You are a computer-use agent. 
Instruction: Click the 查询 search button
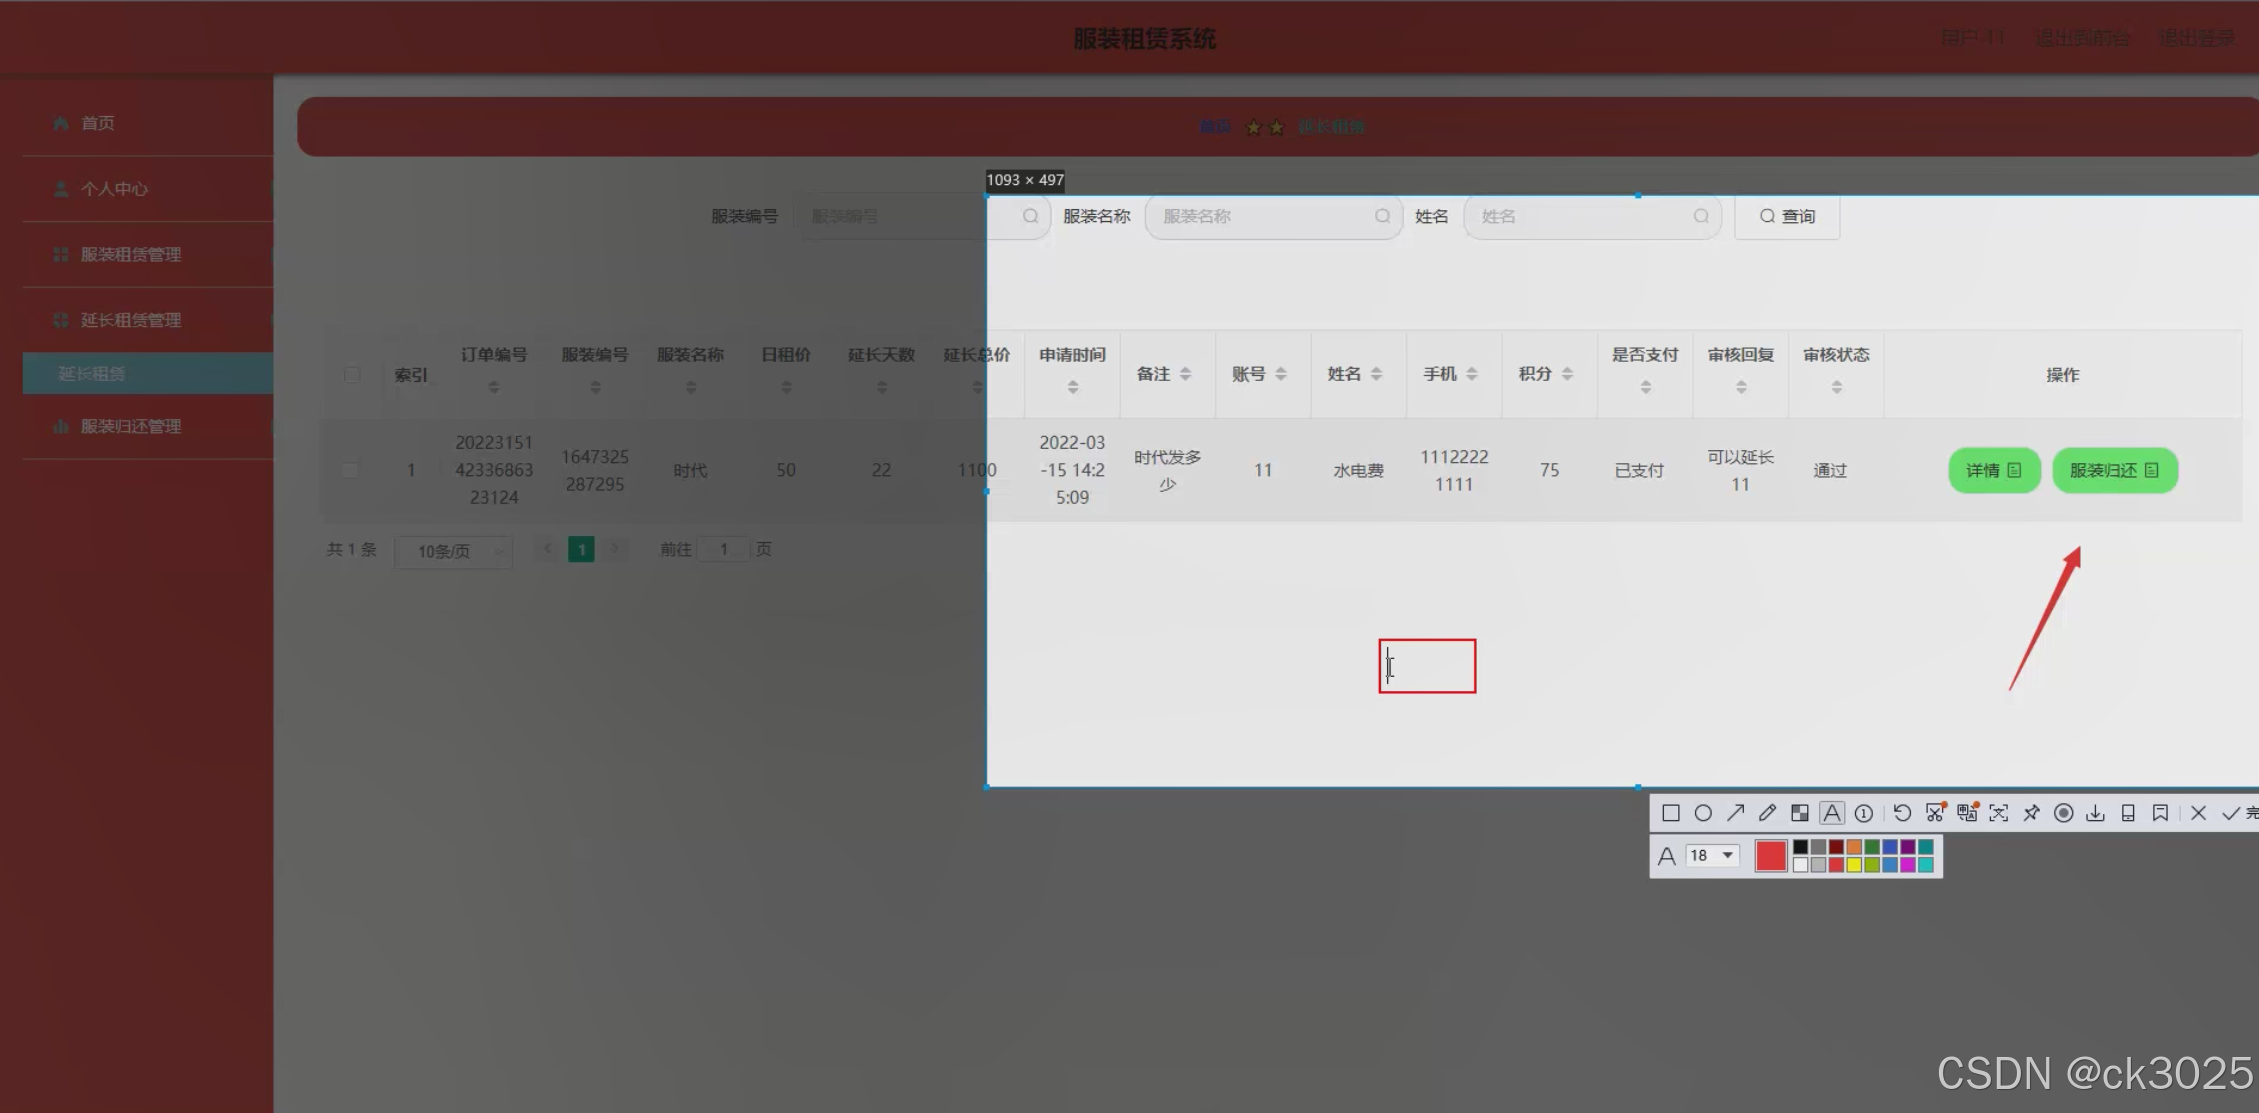(1787, 216)
